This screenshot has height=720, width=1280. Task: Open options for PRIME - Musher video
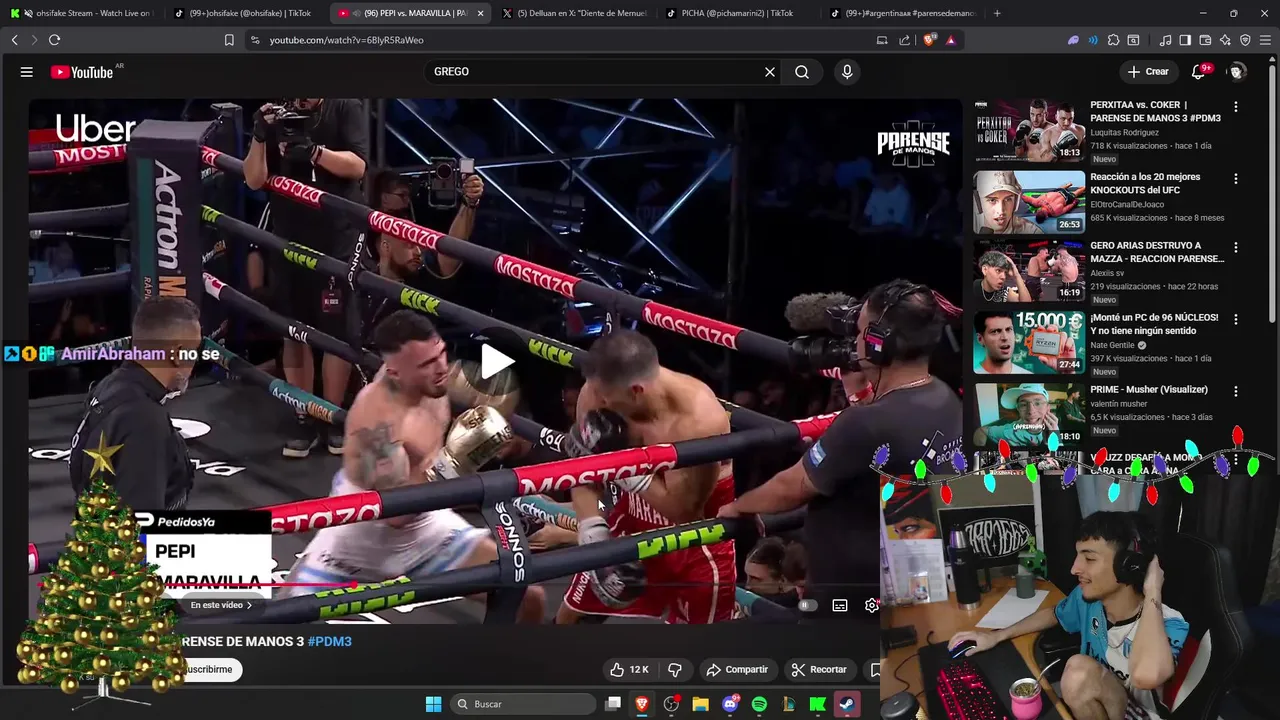1236,391
